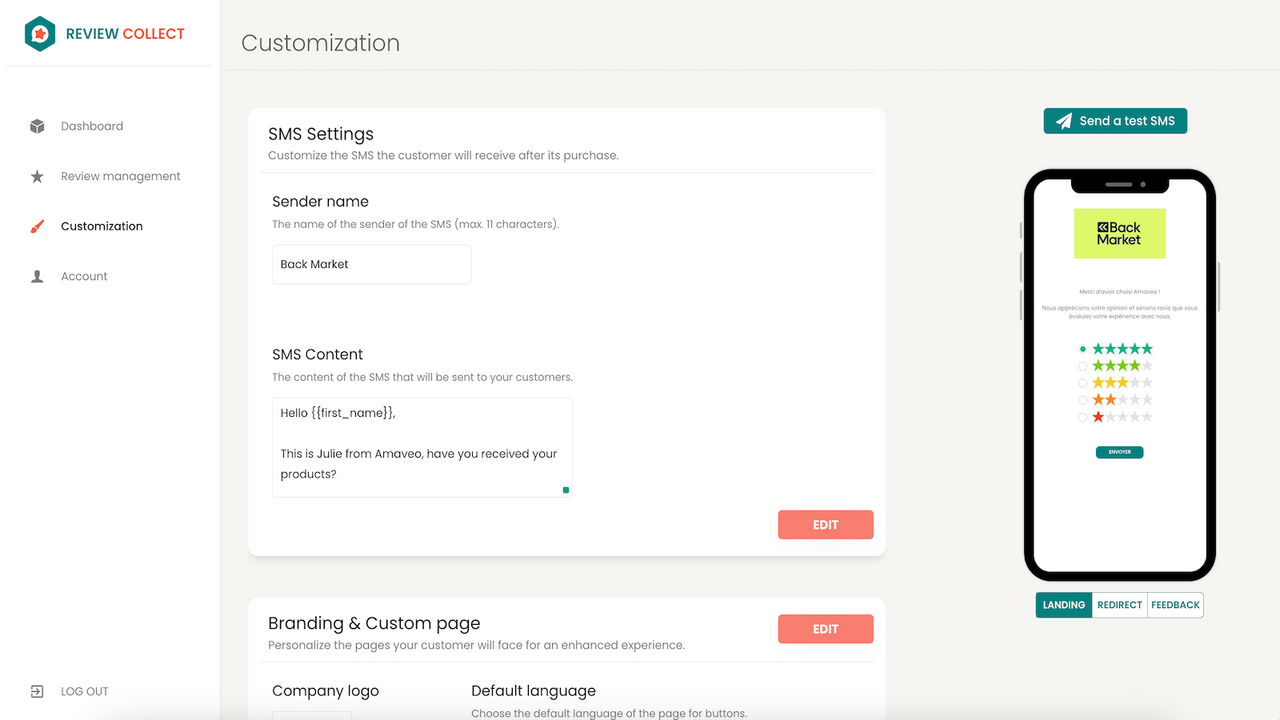Click the Sender name input field
The height and width of the screenshot is (720, 1280).
tap(371, 264)
